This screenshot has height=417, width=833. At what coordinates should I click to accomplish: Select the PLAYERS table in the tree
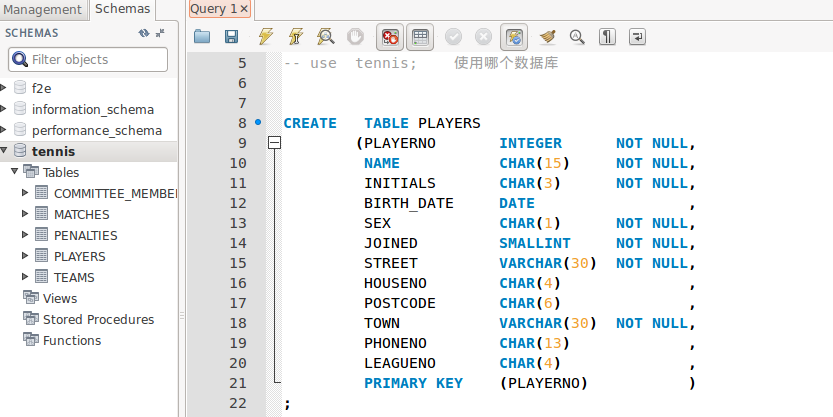(x=79, y=256)
